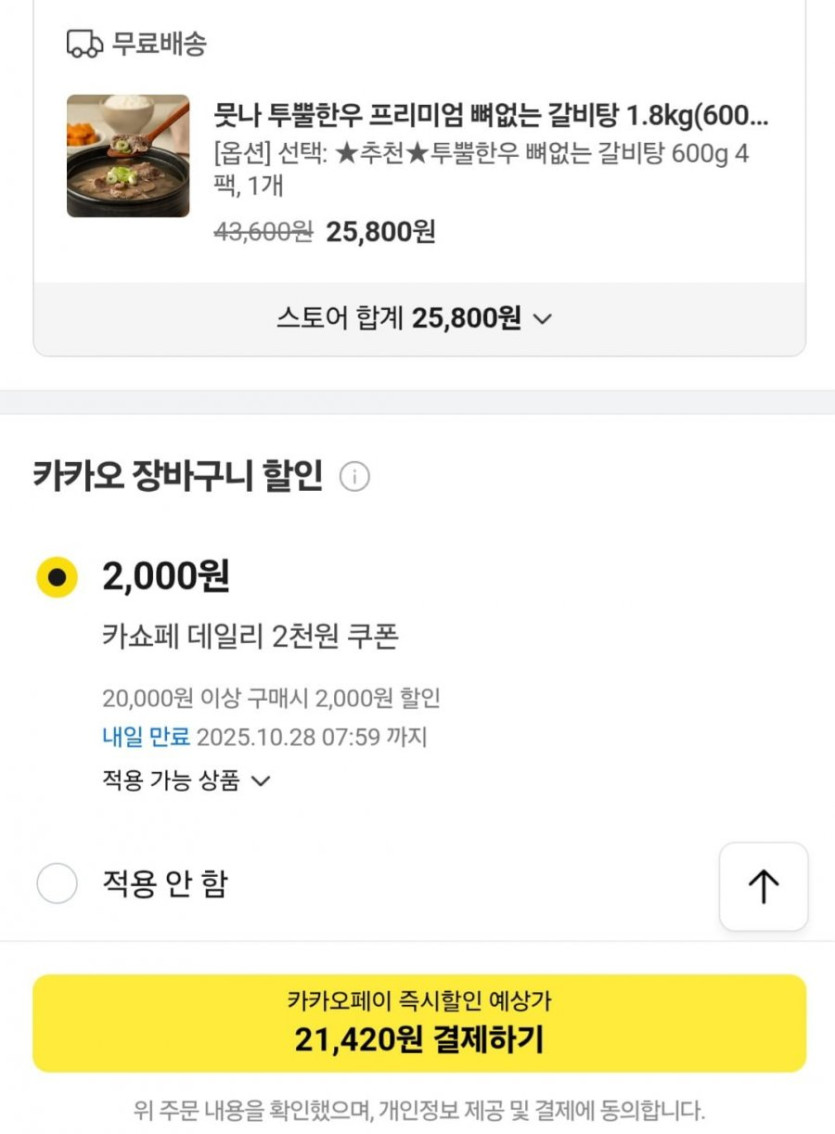
Task: Tap the 적용 안 함 label text
Action: tap(165, 883)
